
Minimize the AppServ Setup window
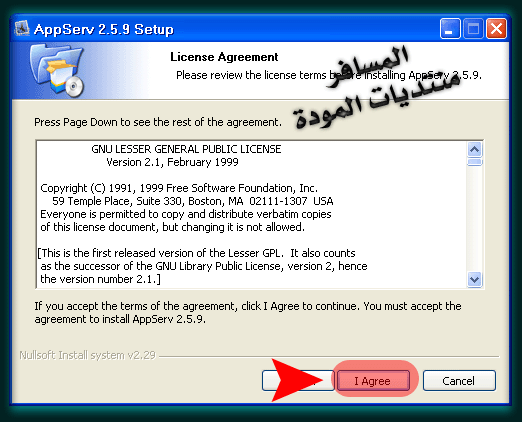tap(450, 29)
